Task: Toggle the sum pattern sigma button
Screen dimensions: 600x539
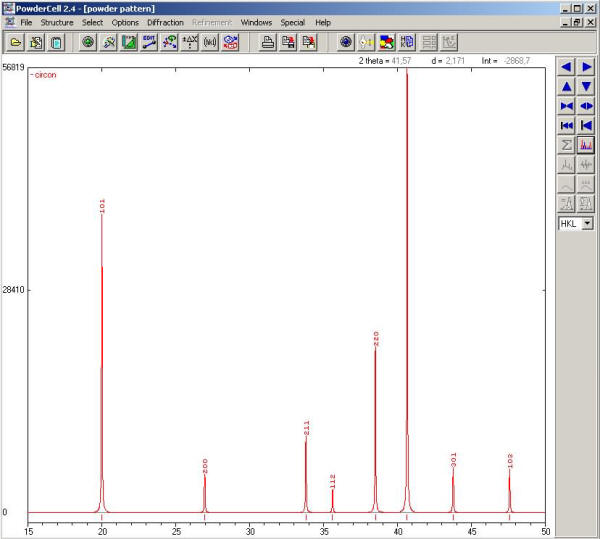Action: [566, 145]
